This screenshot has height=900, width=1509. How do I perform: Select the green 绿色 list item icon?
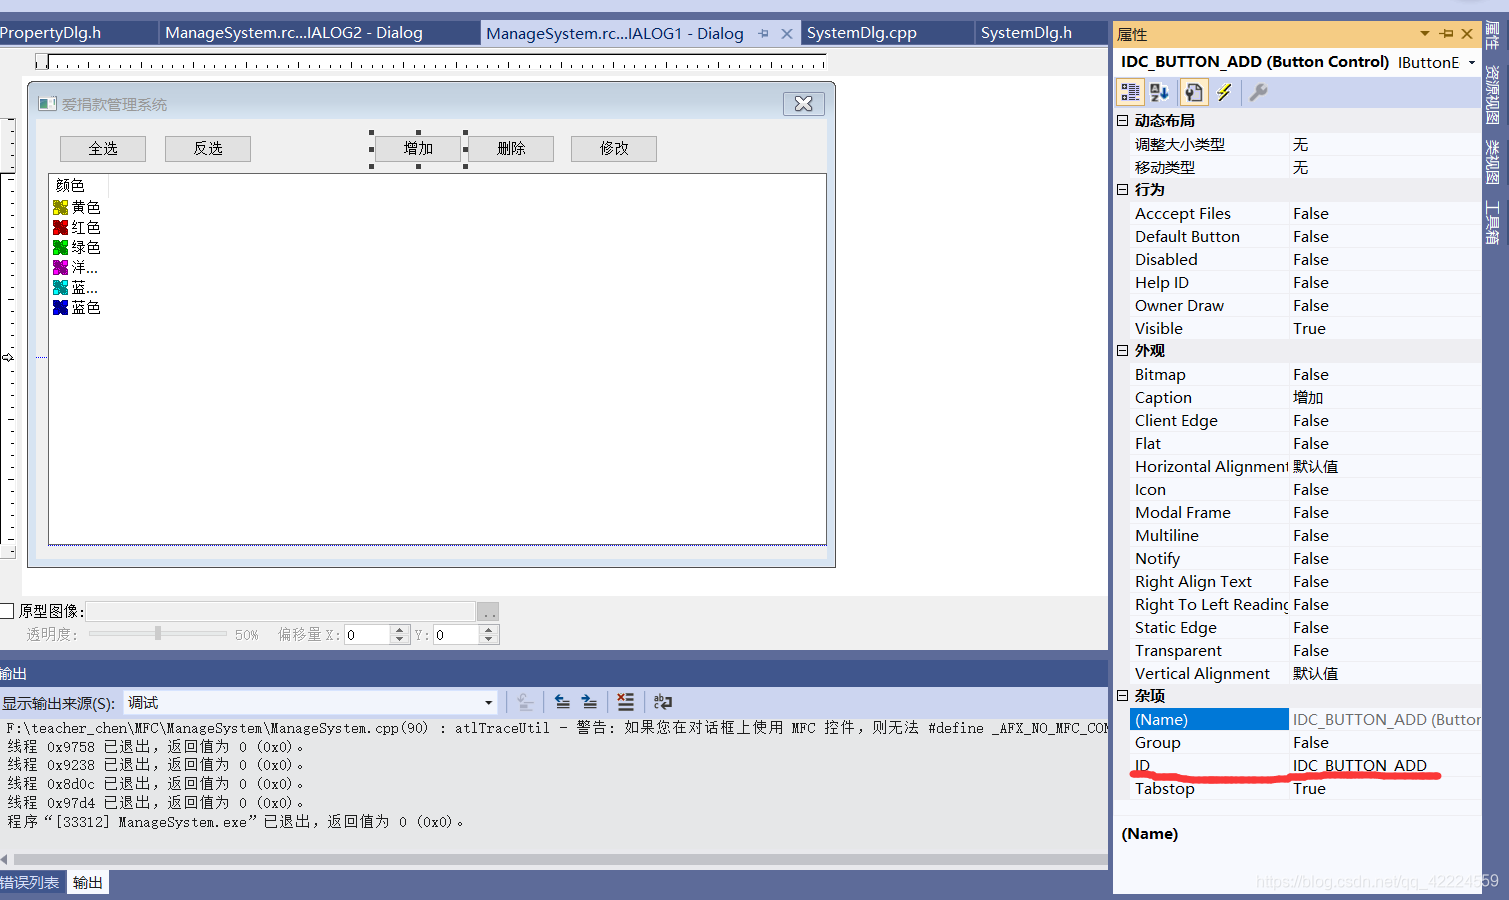point(60,247)
